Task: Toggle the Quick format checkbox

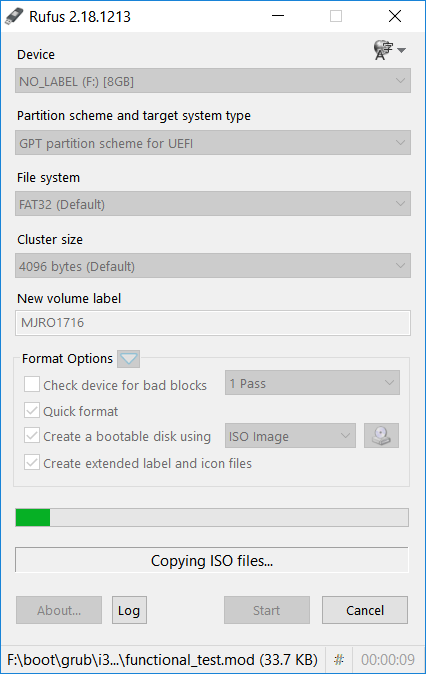Action: point(32,411)
